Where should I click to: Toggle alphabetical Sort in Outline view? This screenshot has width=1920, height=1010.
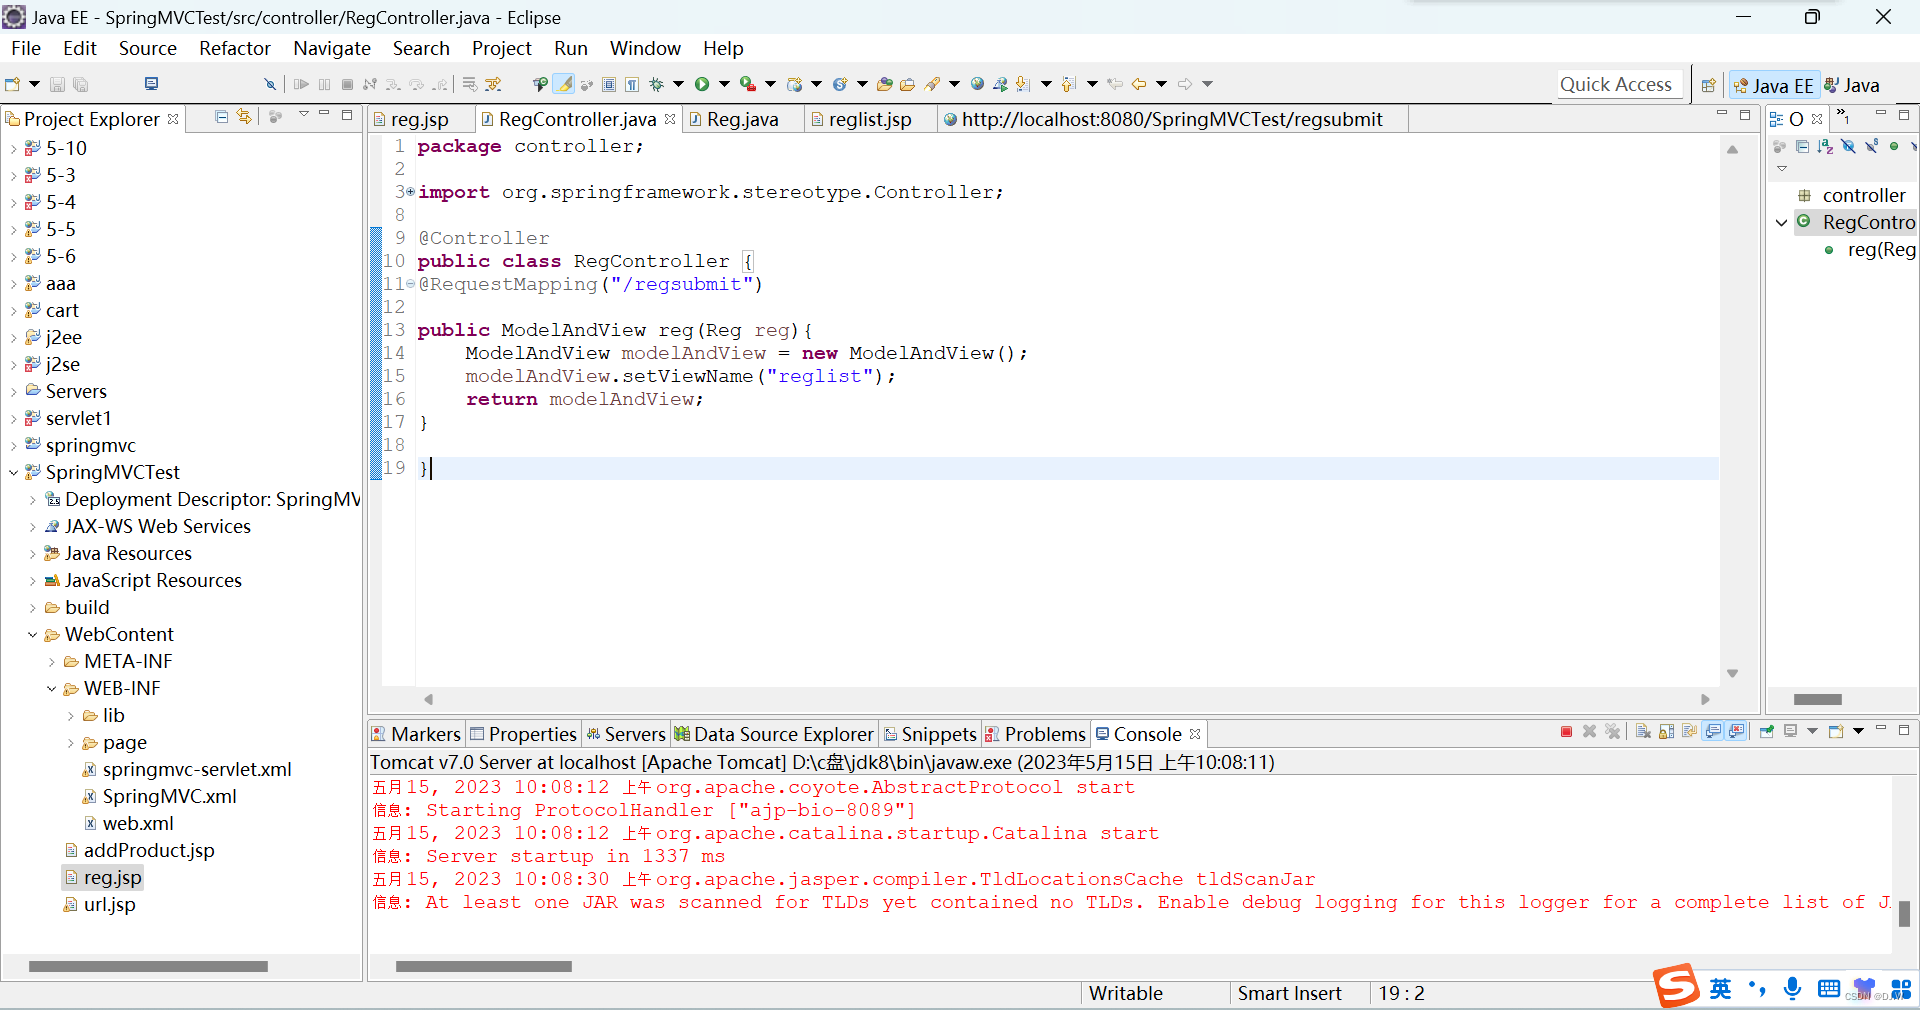(x=1825, y=147)
